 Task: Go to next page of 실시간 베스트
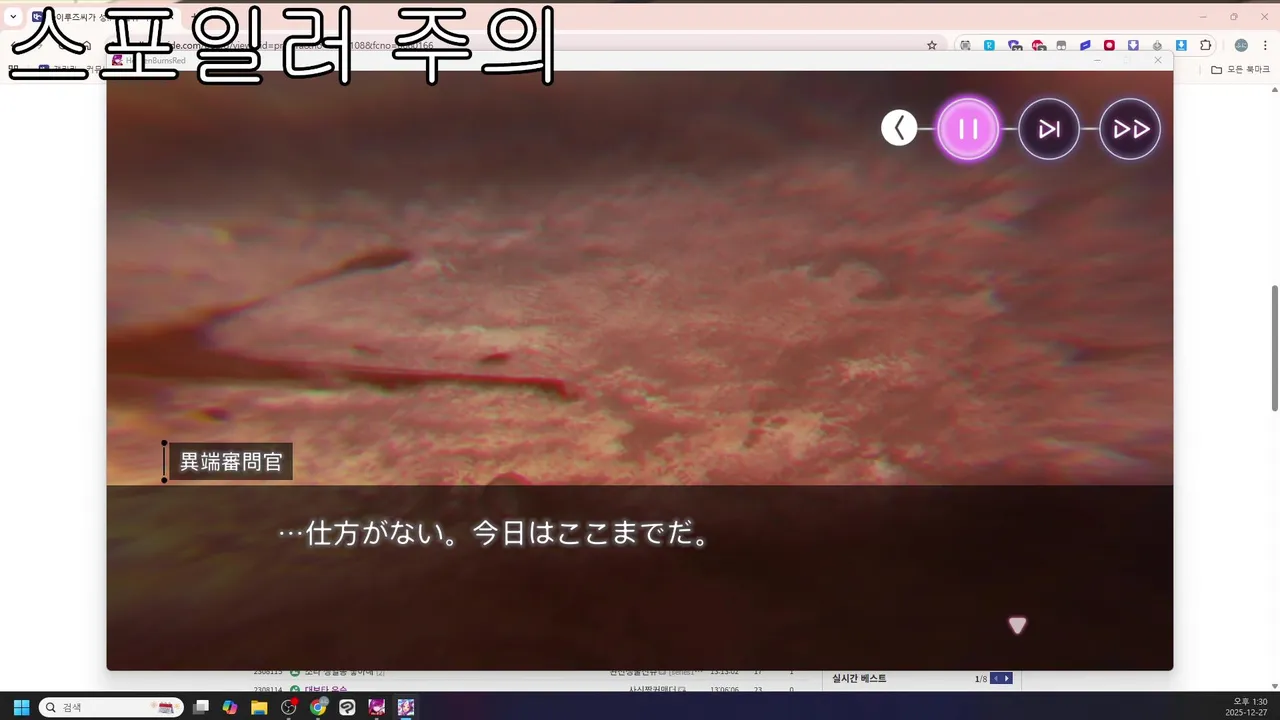tap(1007, 679)
